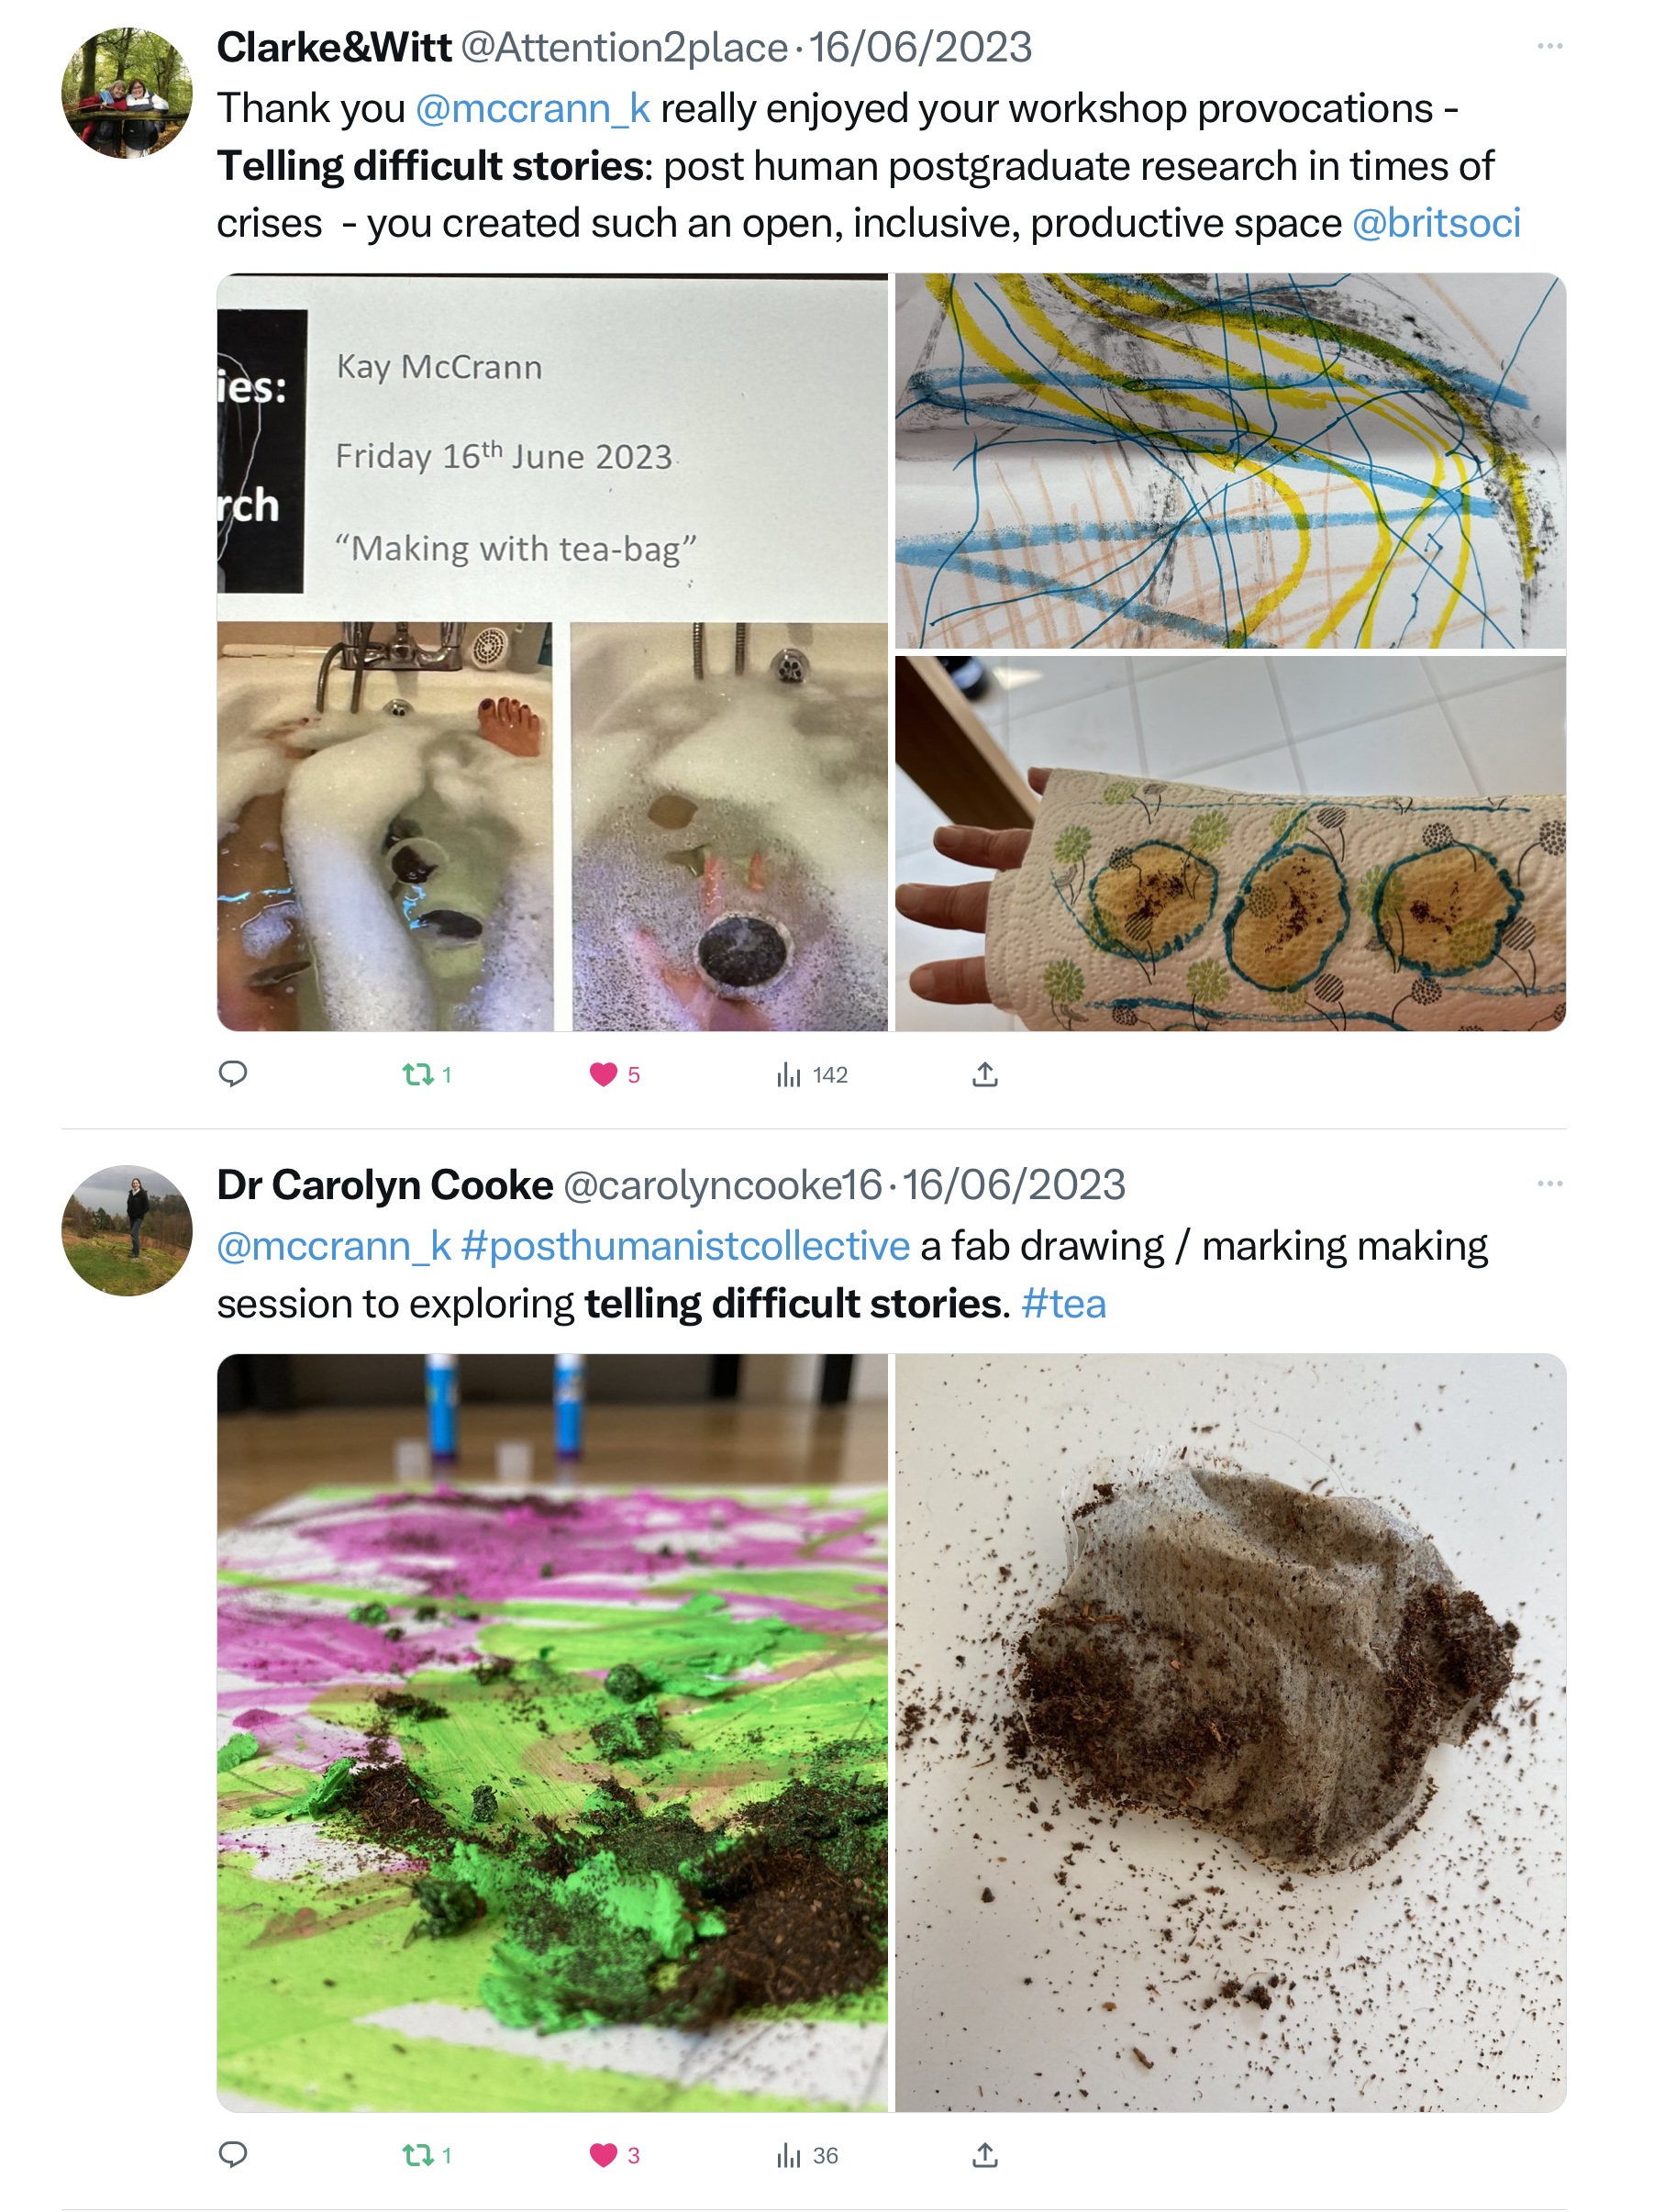Retweet the Clarke&Witt workshop tweet

418,1075
